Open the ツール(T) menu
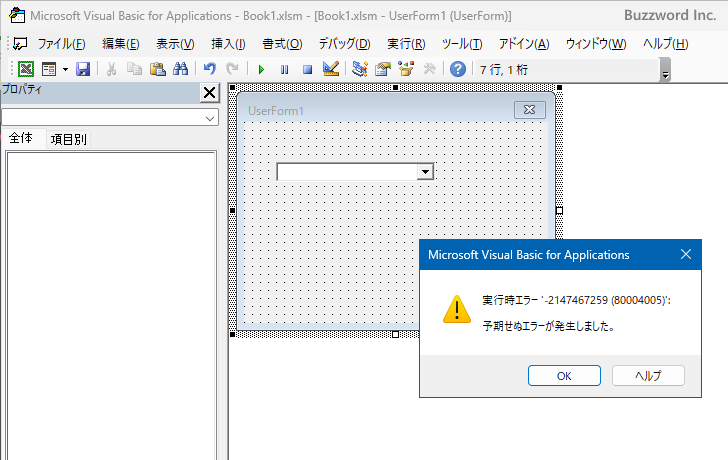The width and height of the screenshot is (728, 460). [462, 44]
